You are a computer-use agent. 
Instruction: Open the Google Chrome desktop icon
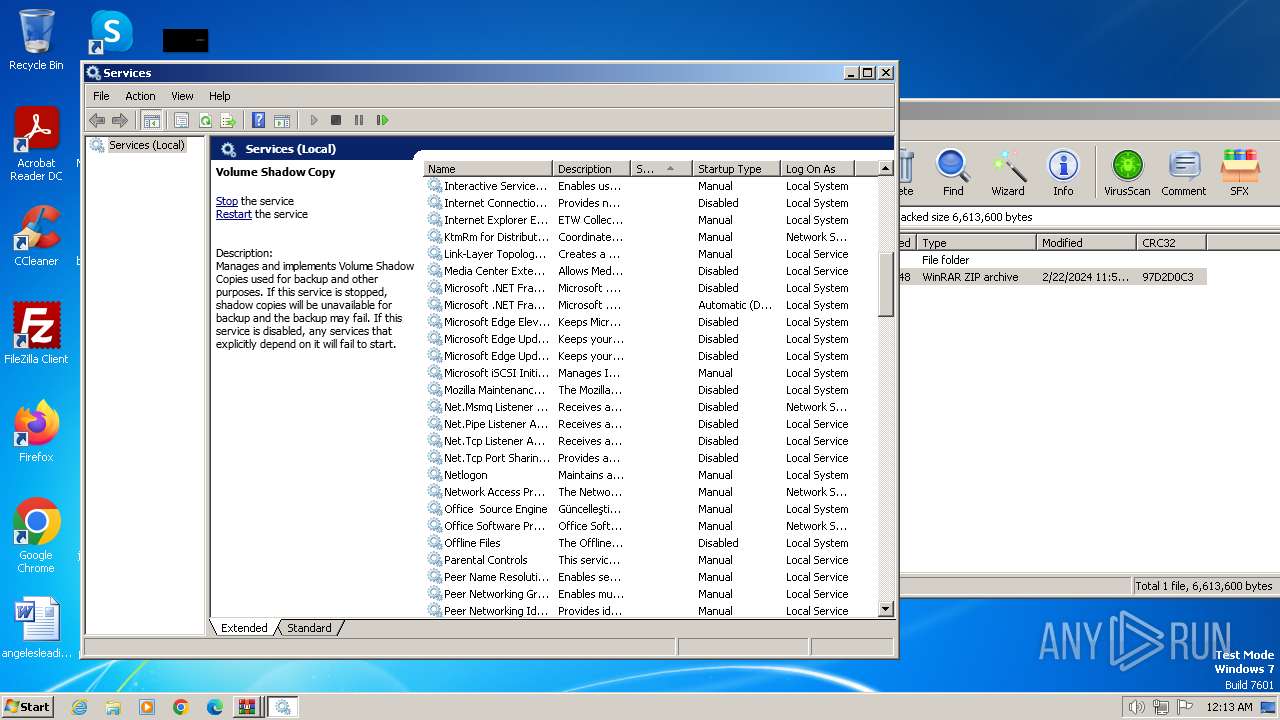(x=36, y=535)
